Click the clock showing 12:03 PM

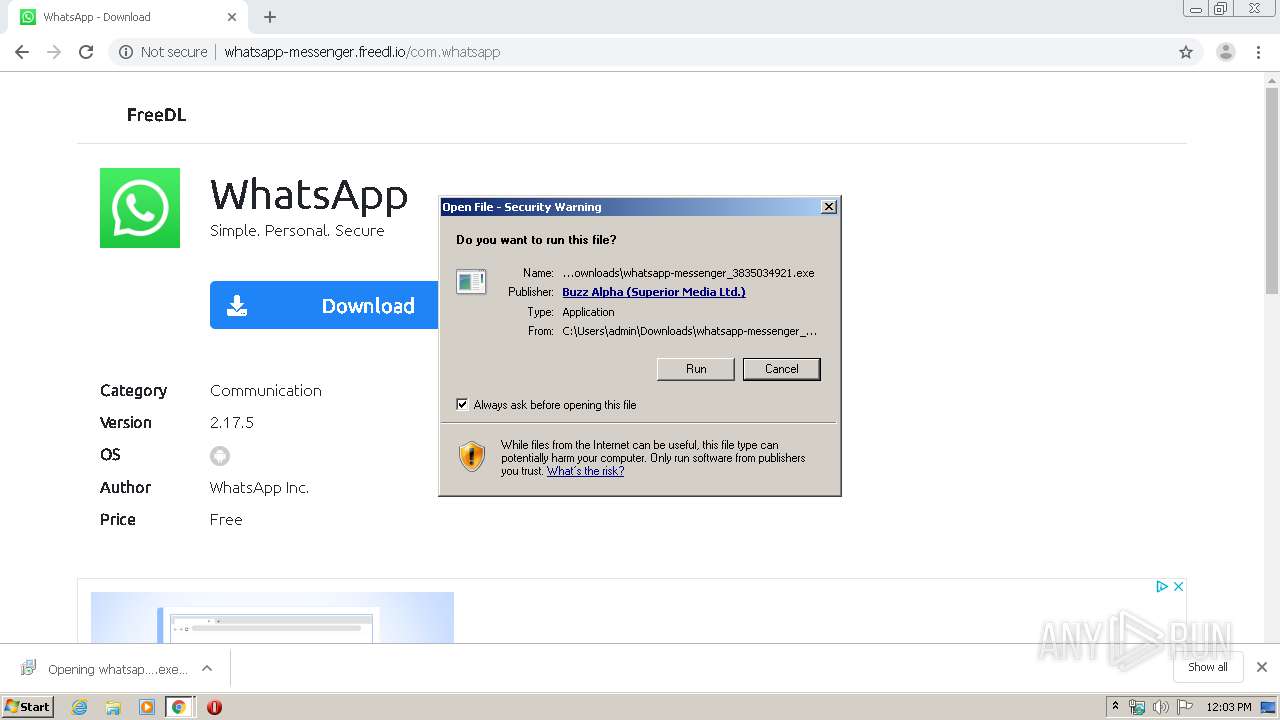(x=1229, y=707)
